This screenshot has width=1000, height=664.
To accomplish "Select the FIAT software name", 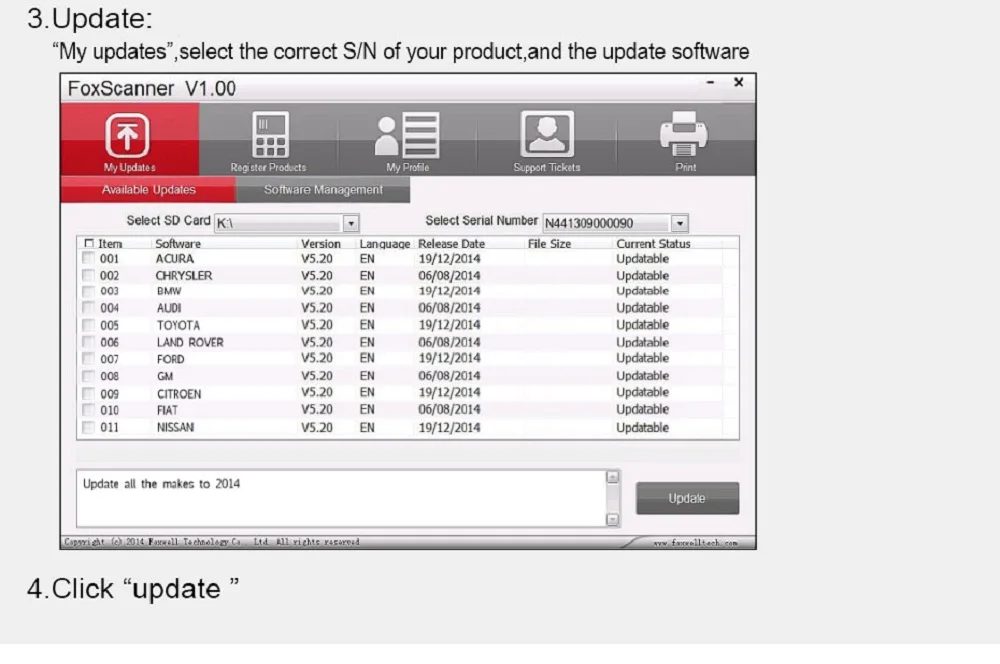I will tap(167, 410).
